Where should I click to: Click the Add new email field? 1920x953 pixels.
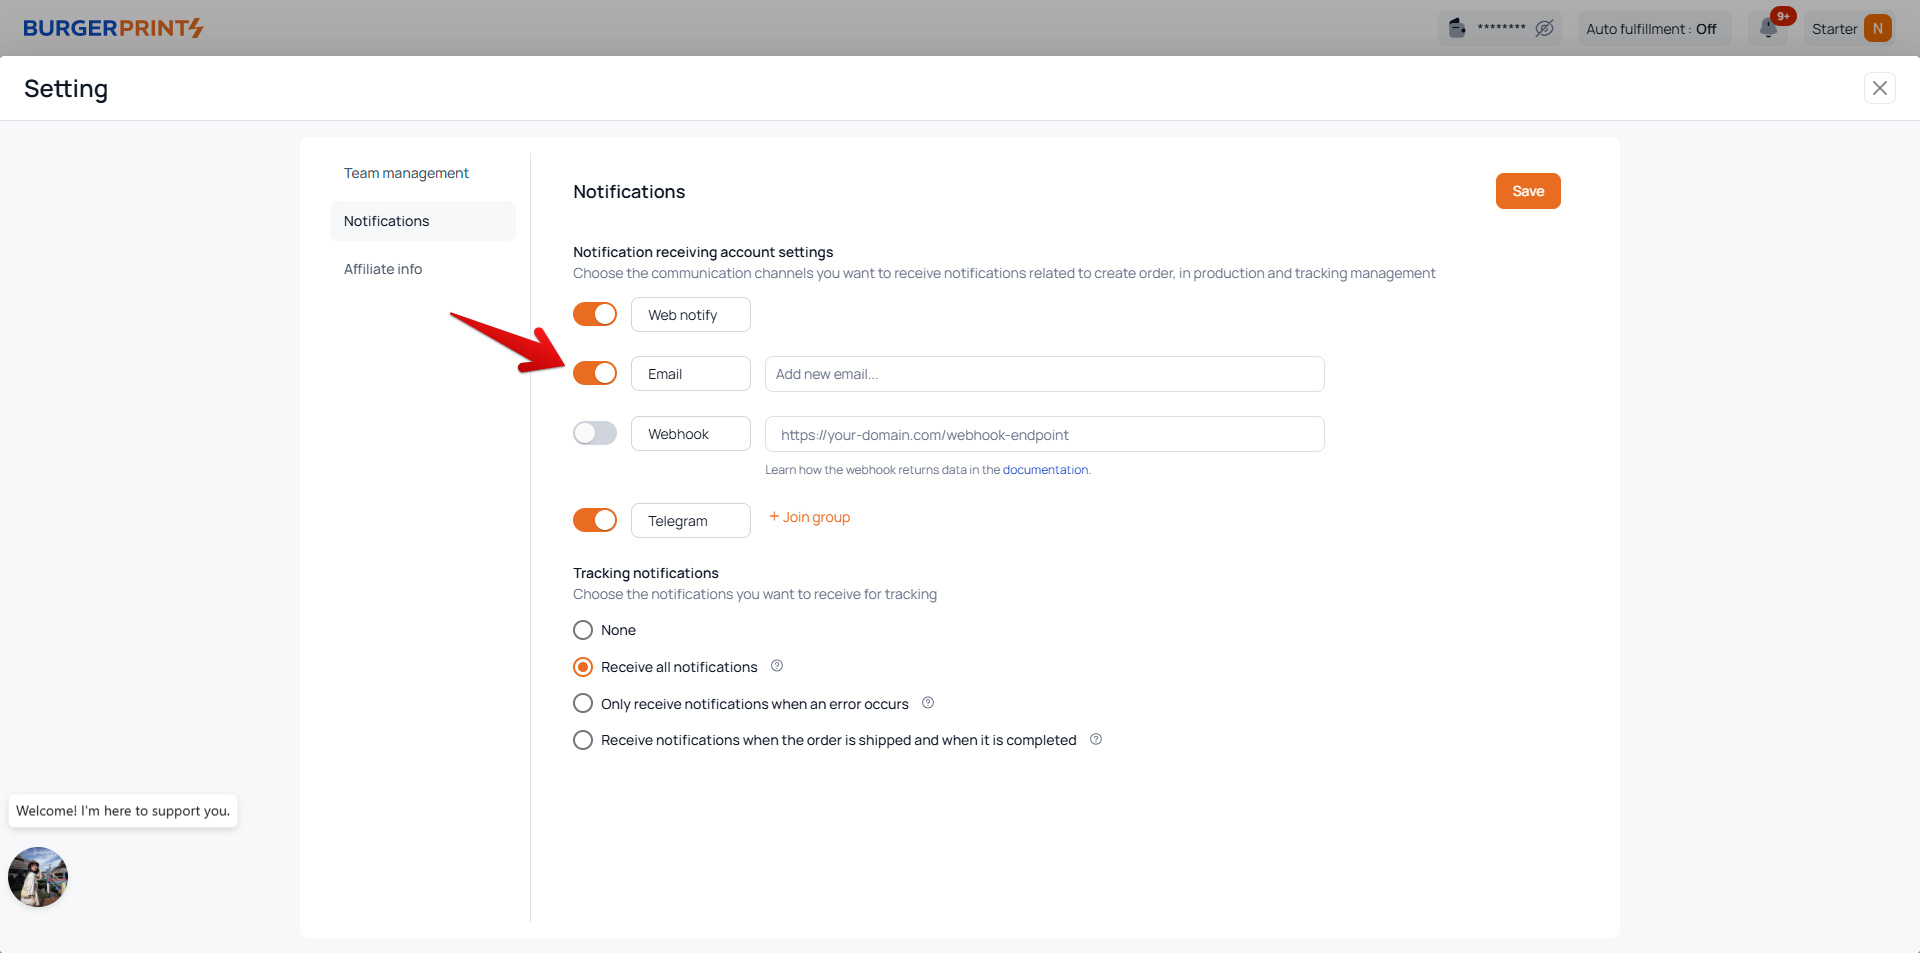tap(1044, 374)
